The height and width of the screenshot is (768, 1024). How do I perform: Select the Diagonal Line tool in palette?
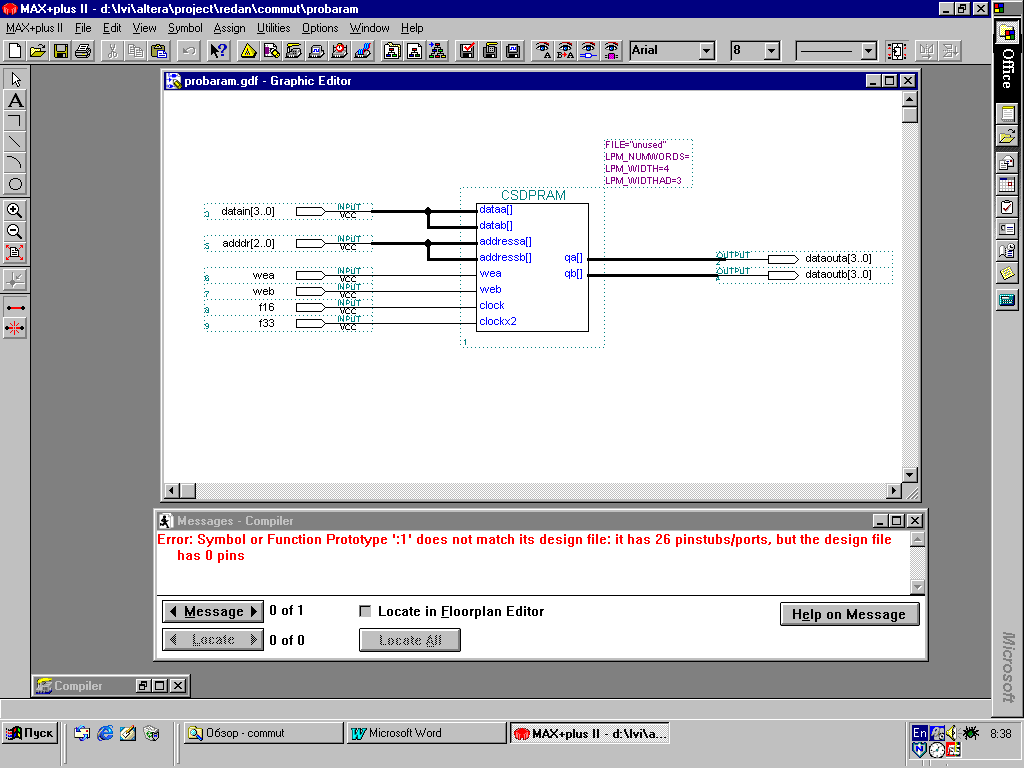15,142
